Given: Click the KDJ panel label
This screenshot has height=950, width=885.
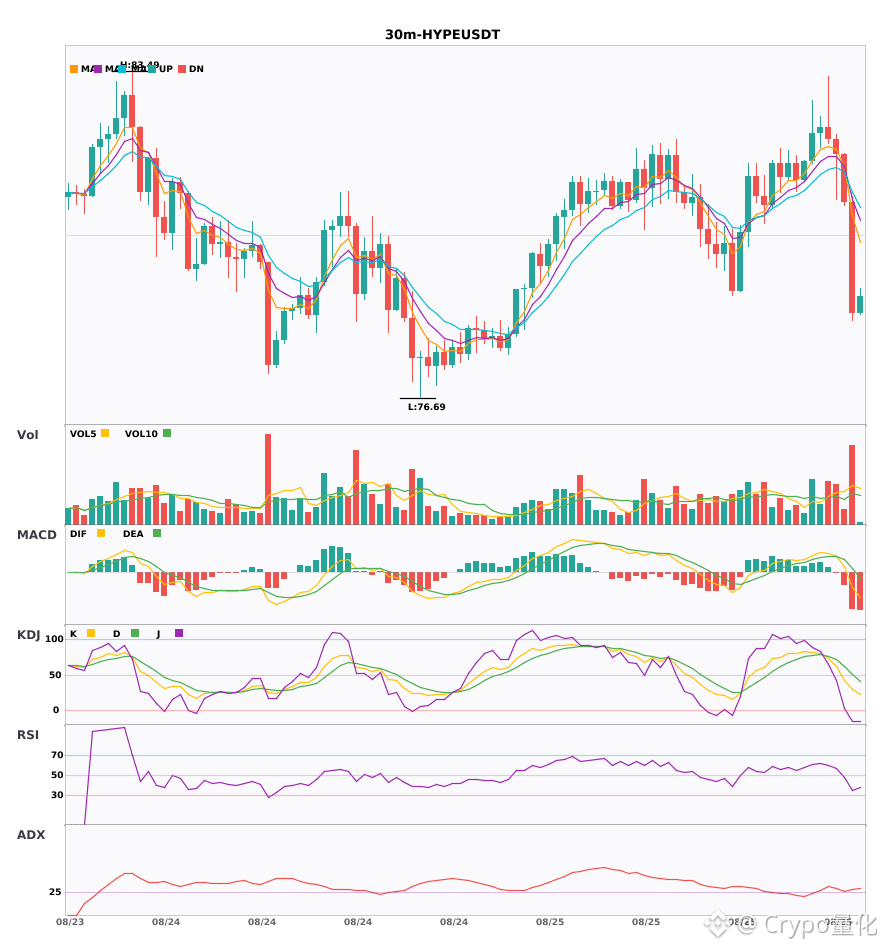Looking at the screenshot, I should tap(28, 635).
